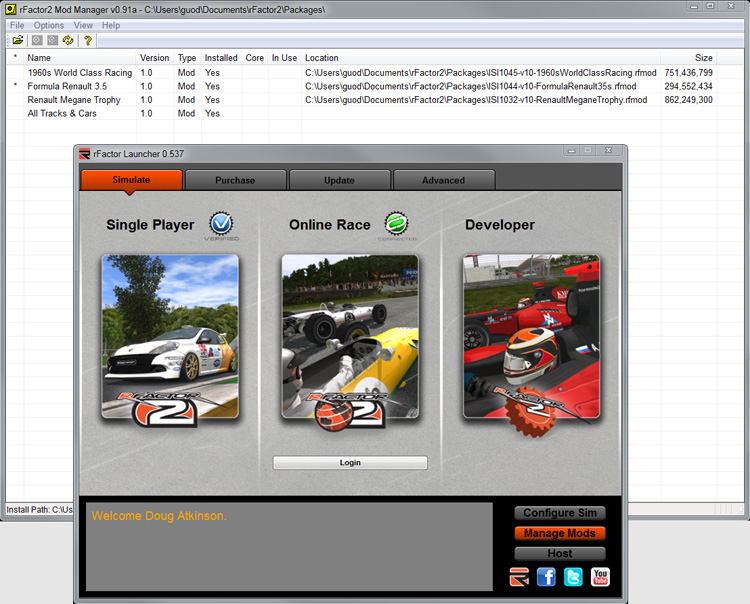Open the Twitter icon link
This screenshot has height=604, width=750.
click(x=573, y=577)
